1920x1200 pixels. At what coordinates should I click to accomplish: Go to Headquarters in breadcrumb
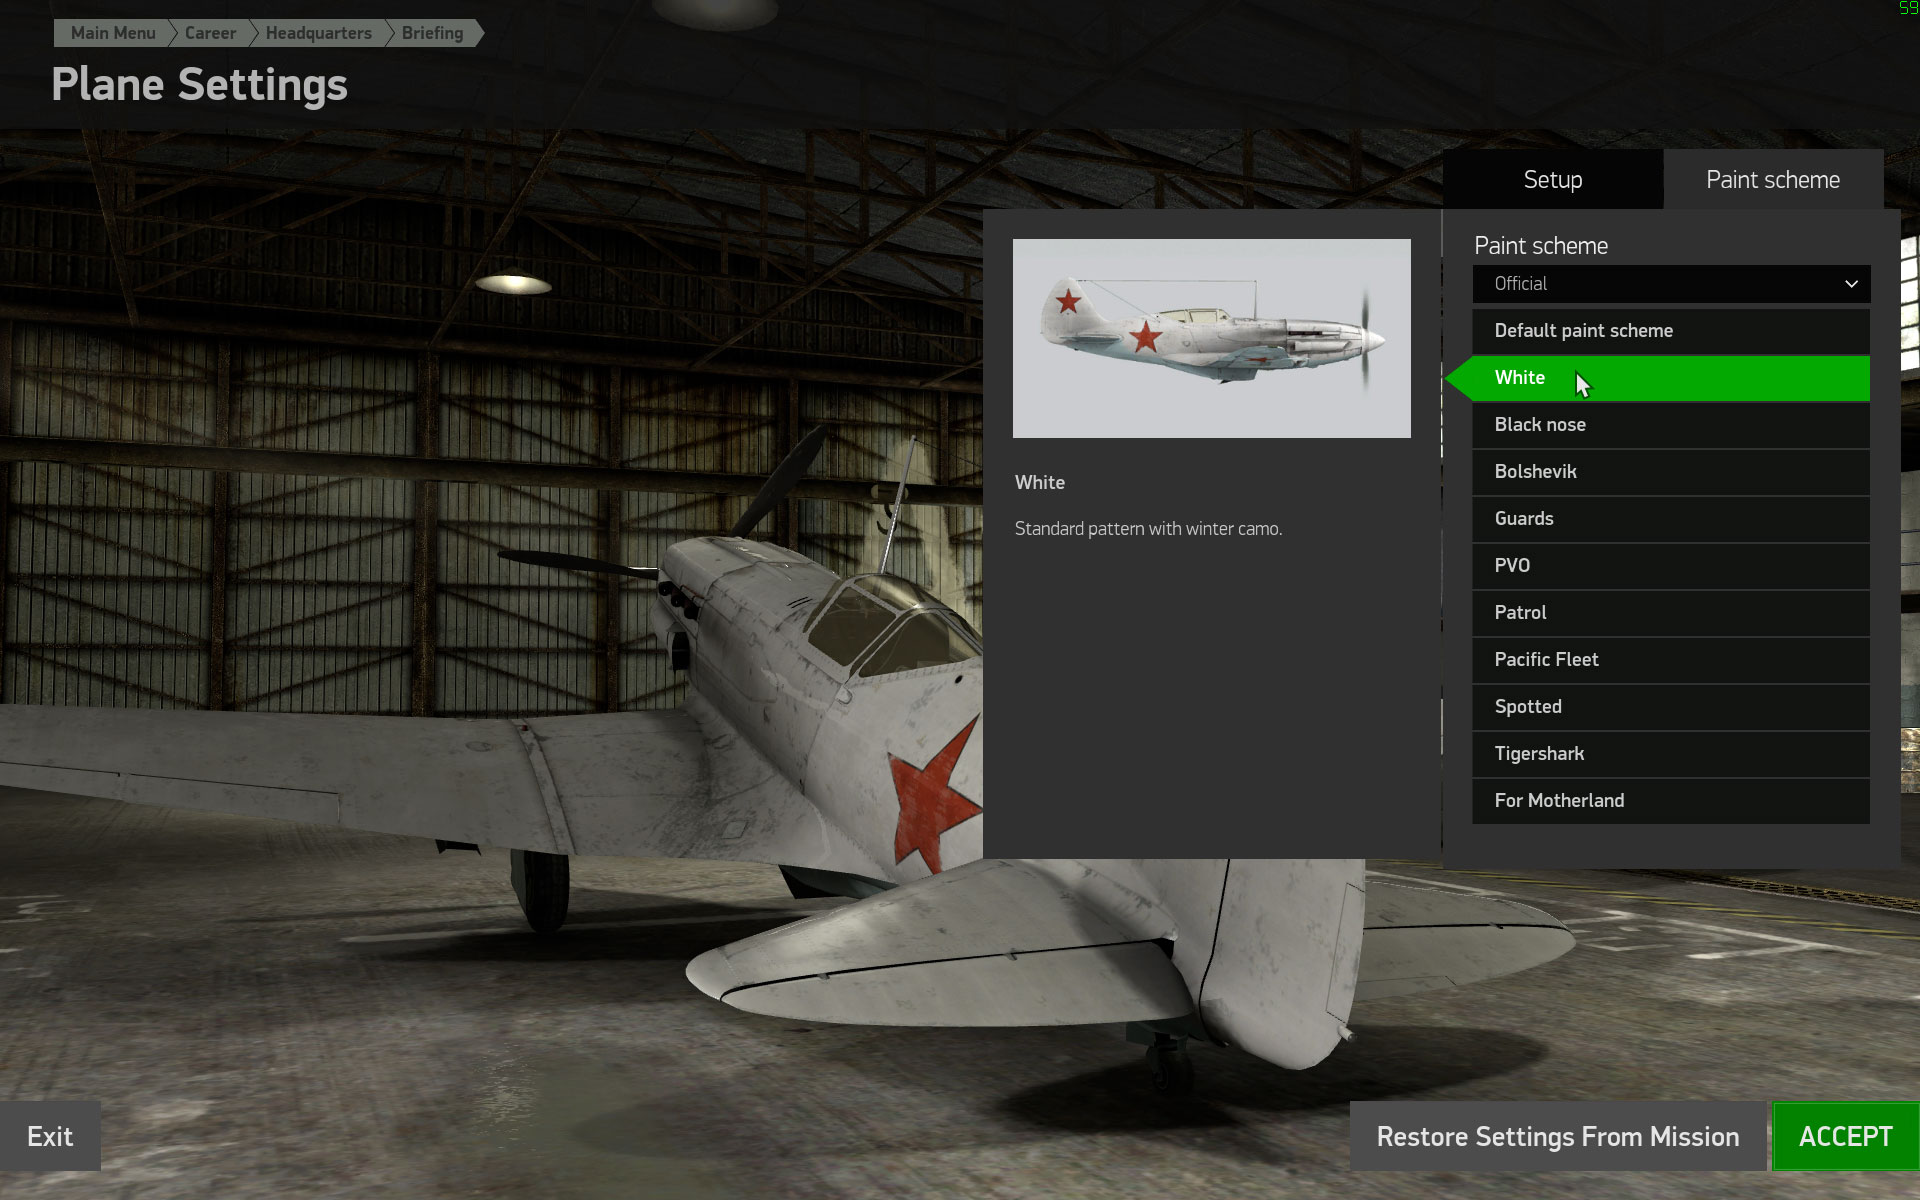[318, 33]
